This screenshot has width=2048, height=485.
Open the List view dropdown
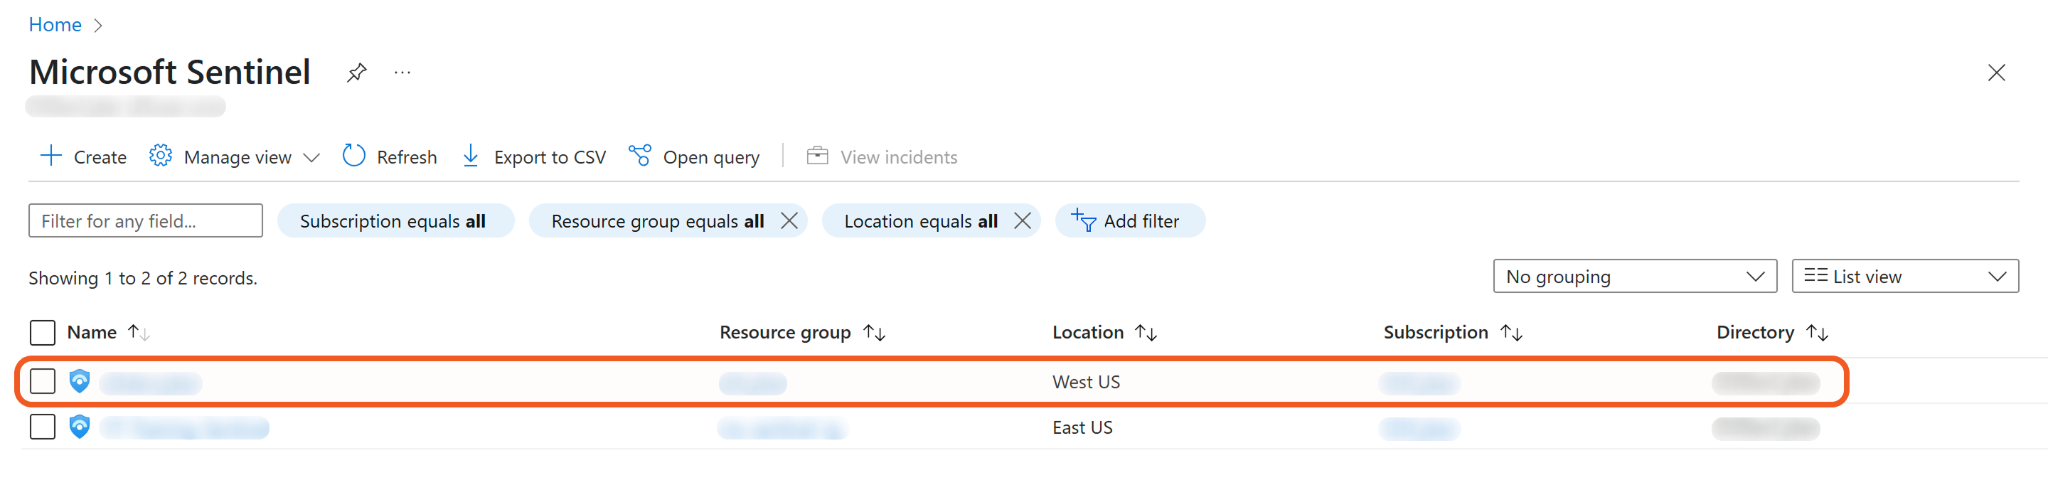1904,277
